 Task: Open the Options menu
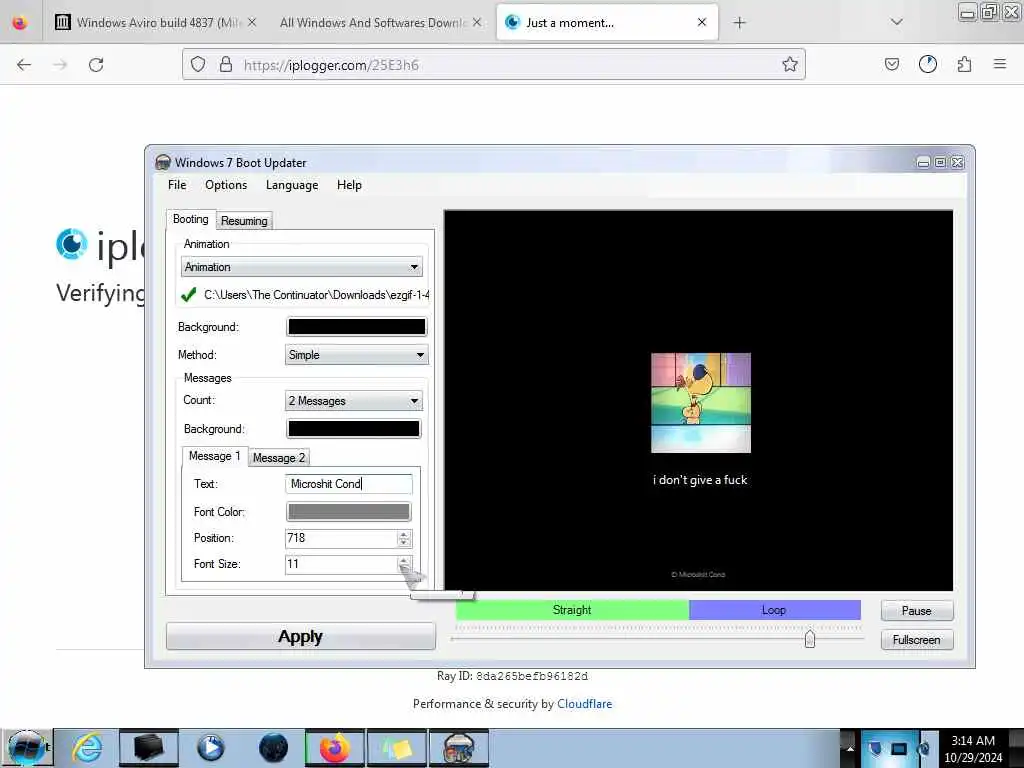[x=226, y=185]
